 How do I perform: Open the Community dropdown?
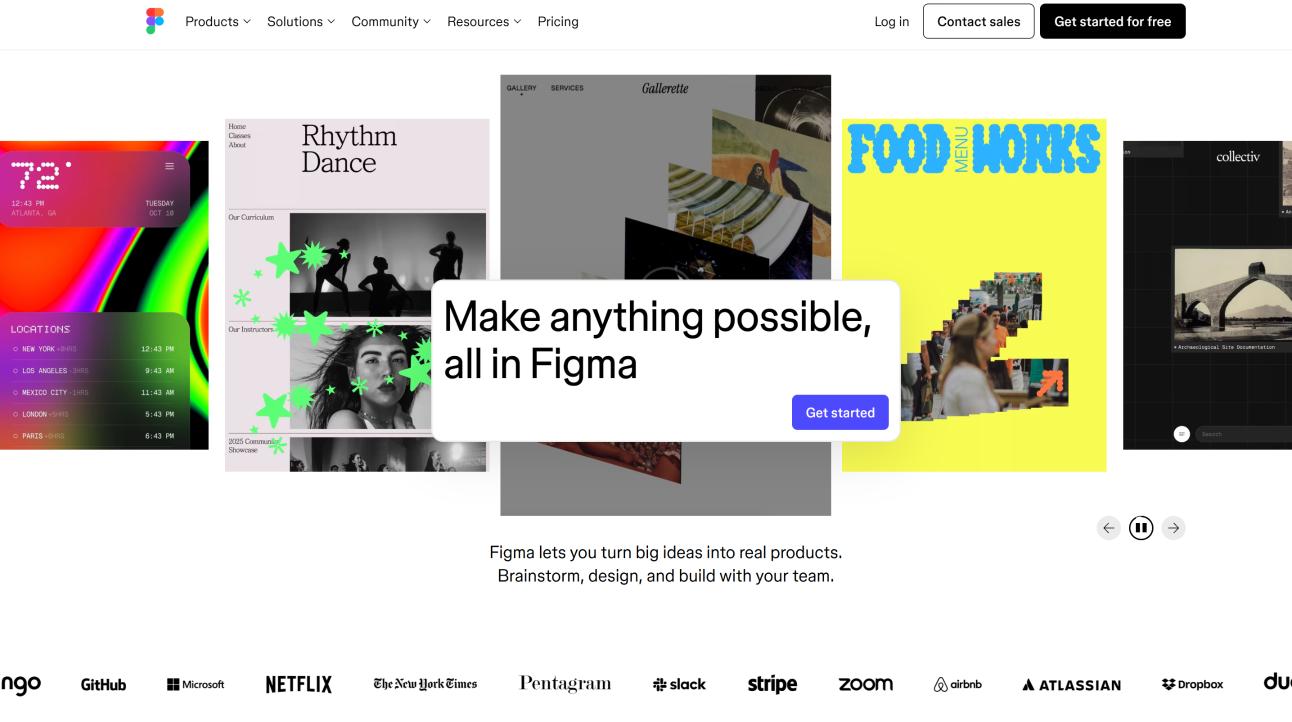pyautogui.click(x=391, y=21)
